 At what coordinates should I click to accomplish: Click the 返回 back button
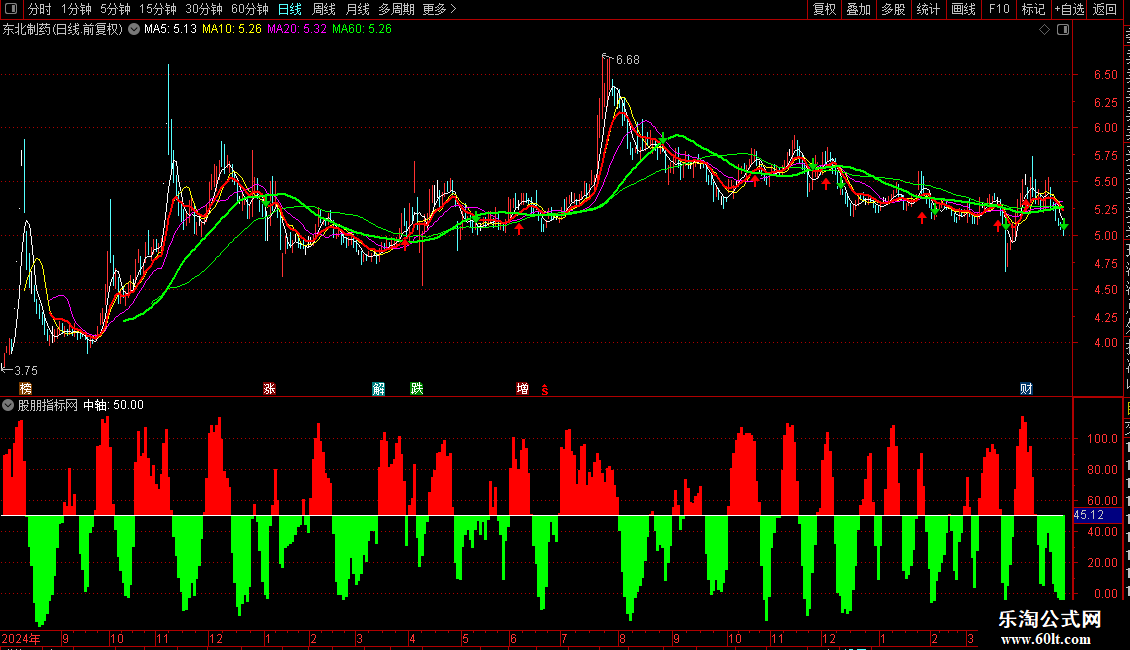1104,9
